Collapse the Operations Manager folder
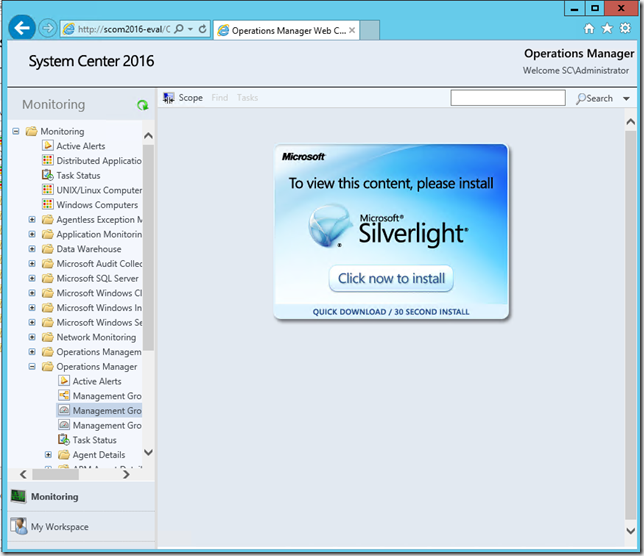Screen dimensions: 644x556 tap(32, 367)
